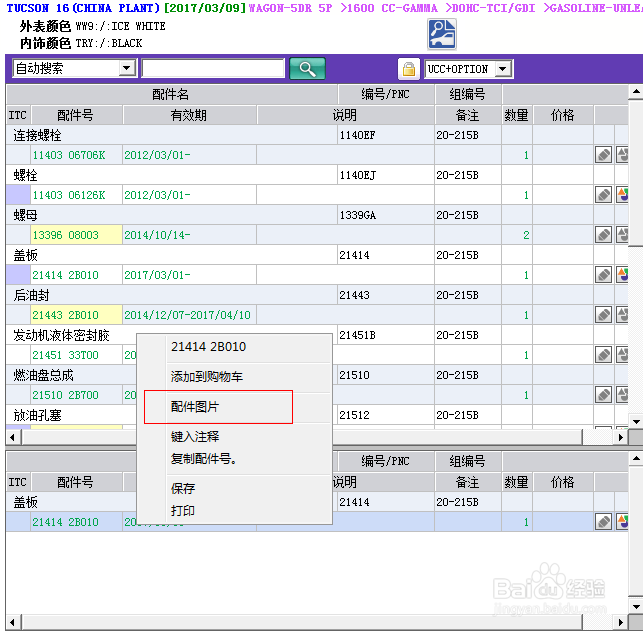Click the upper 组编号 column header

tap(468, 95)
